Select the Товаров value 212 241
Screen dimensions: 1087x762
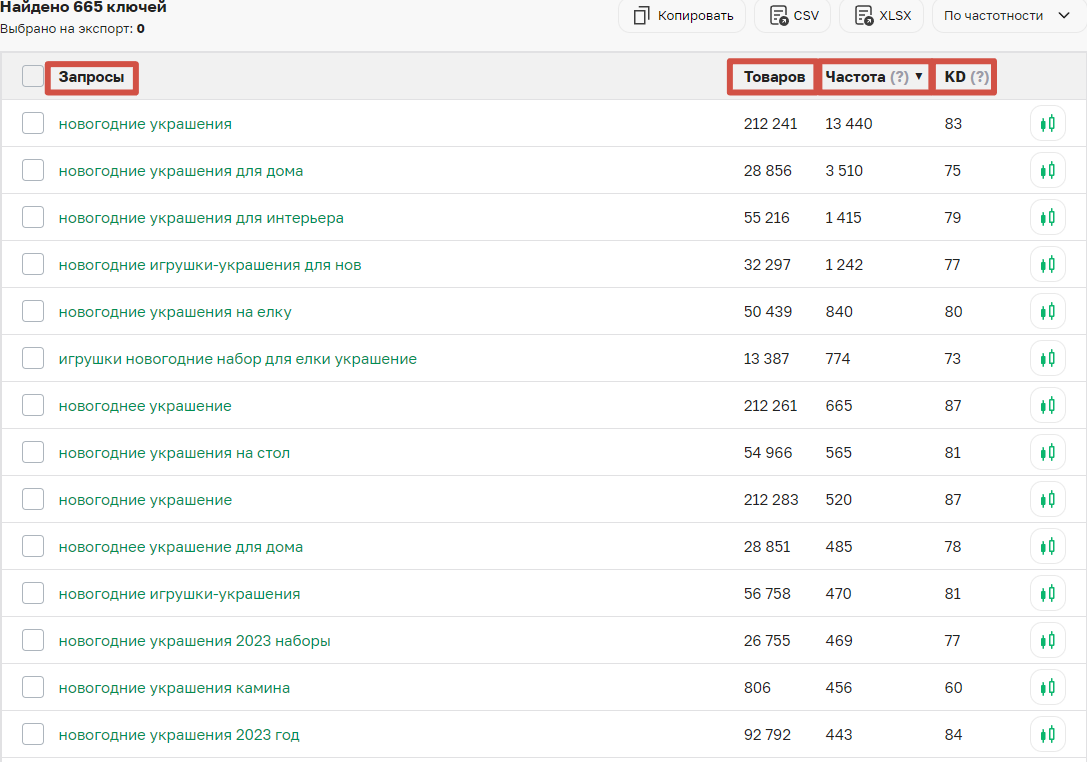click(770, 124)
